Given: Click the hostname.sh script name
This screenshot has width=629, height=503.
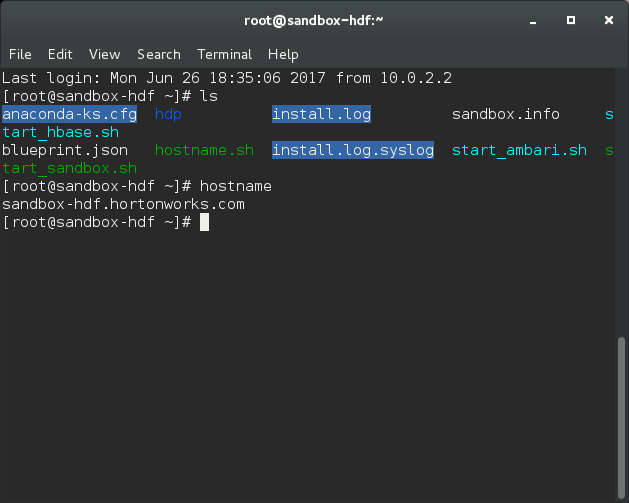Looking at the screenshot, I should click(204, 151).
